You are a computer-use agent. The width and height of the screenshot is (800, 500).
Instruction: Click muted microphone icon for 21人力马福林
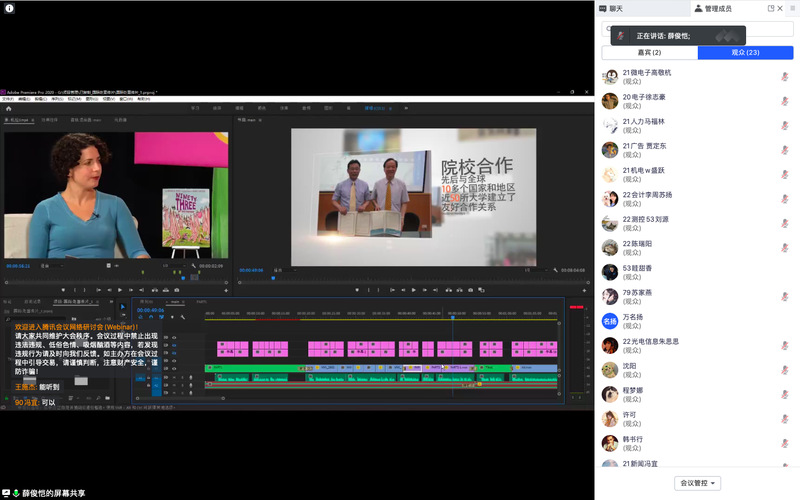(784, 126)
